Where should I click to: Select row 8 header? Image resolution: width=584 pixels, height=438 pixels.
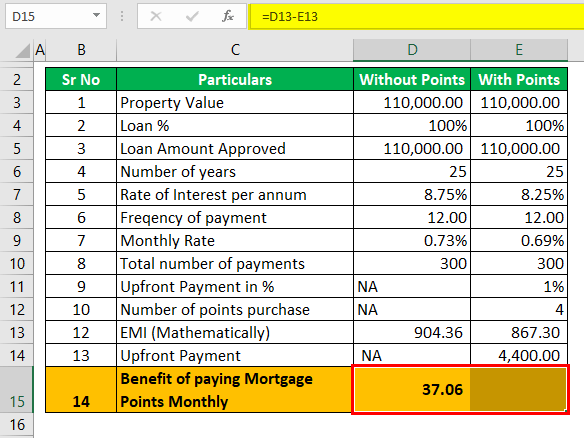(x=17, y=218)
